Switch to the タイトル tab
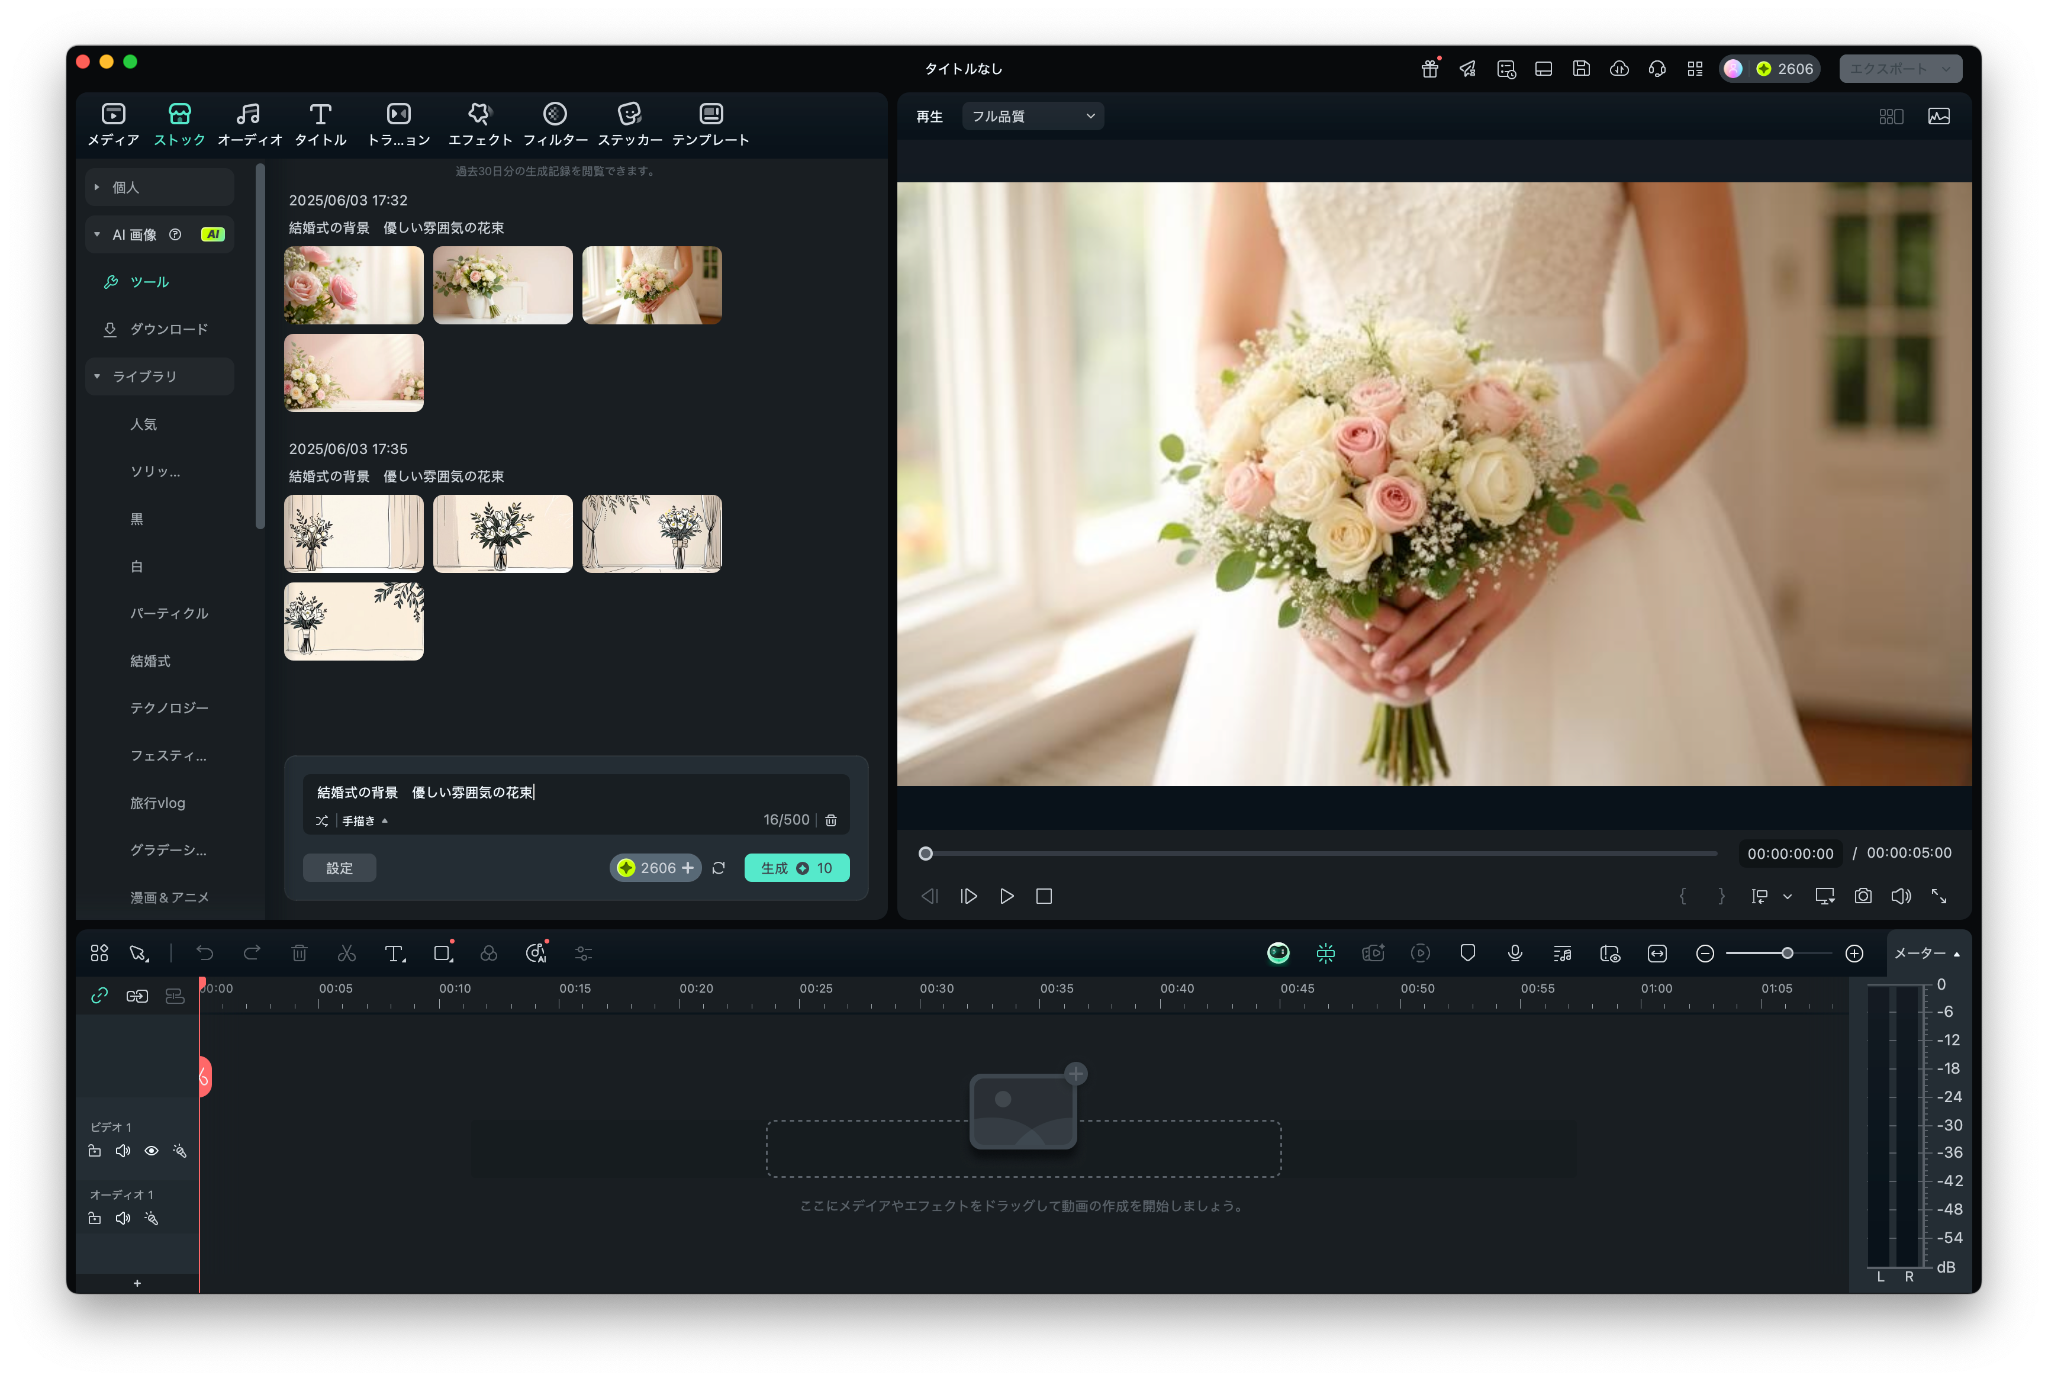 320,124
